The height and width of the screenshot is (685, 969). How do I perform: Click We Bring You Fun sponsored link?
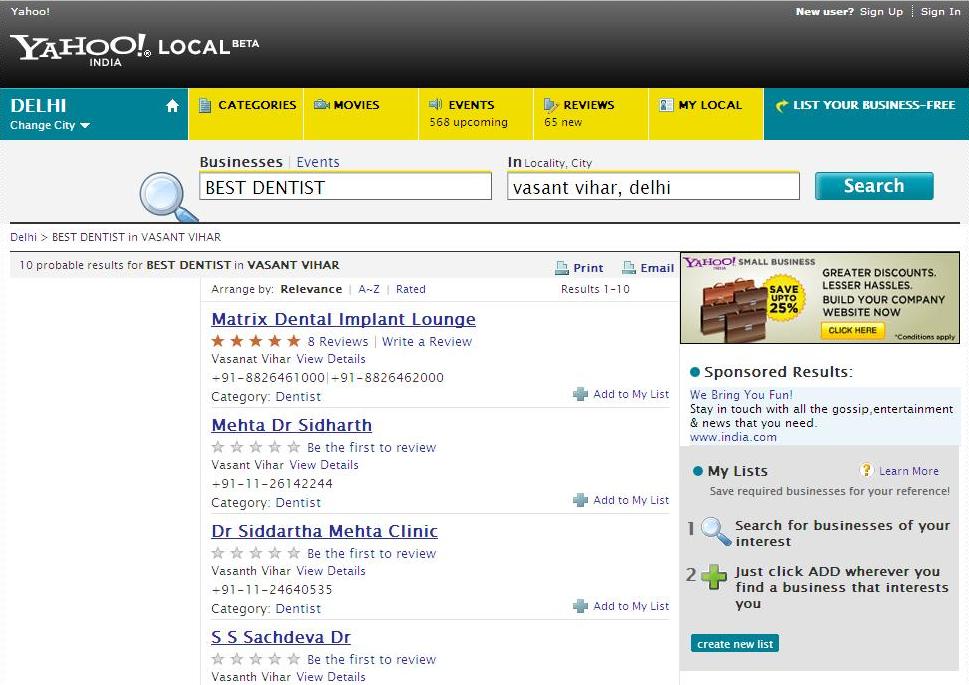(x=741, y=394)
